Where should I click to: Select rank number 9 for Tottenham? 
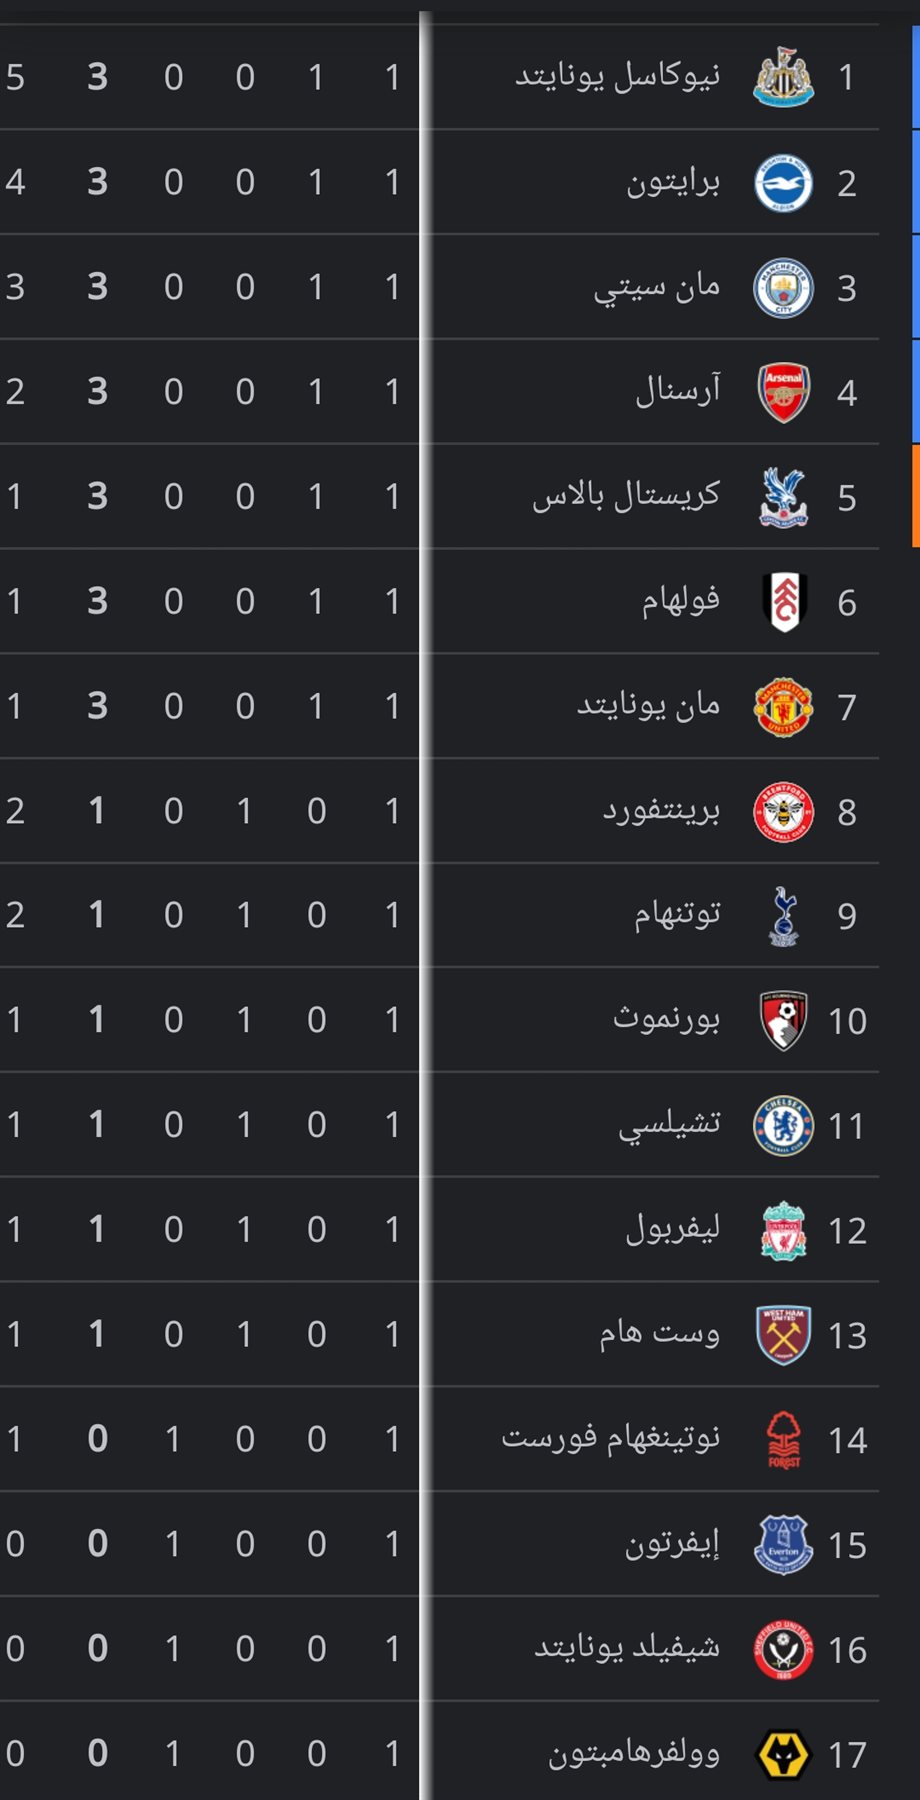tap(847, 916)
